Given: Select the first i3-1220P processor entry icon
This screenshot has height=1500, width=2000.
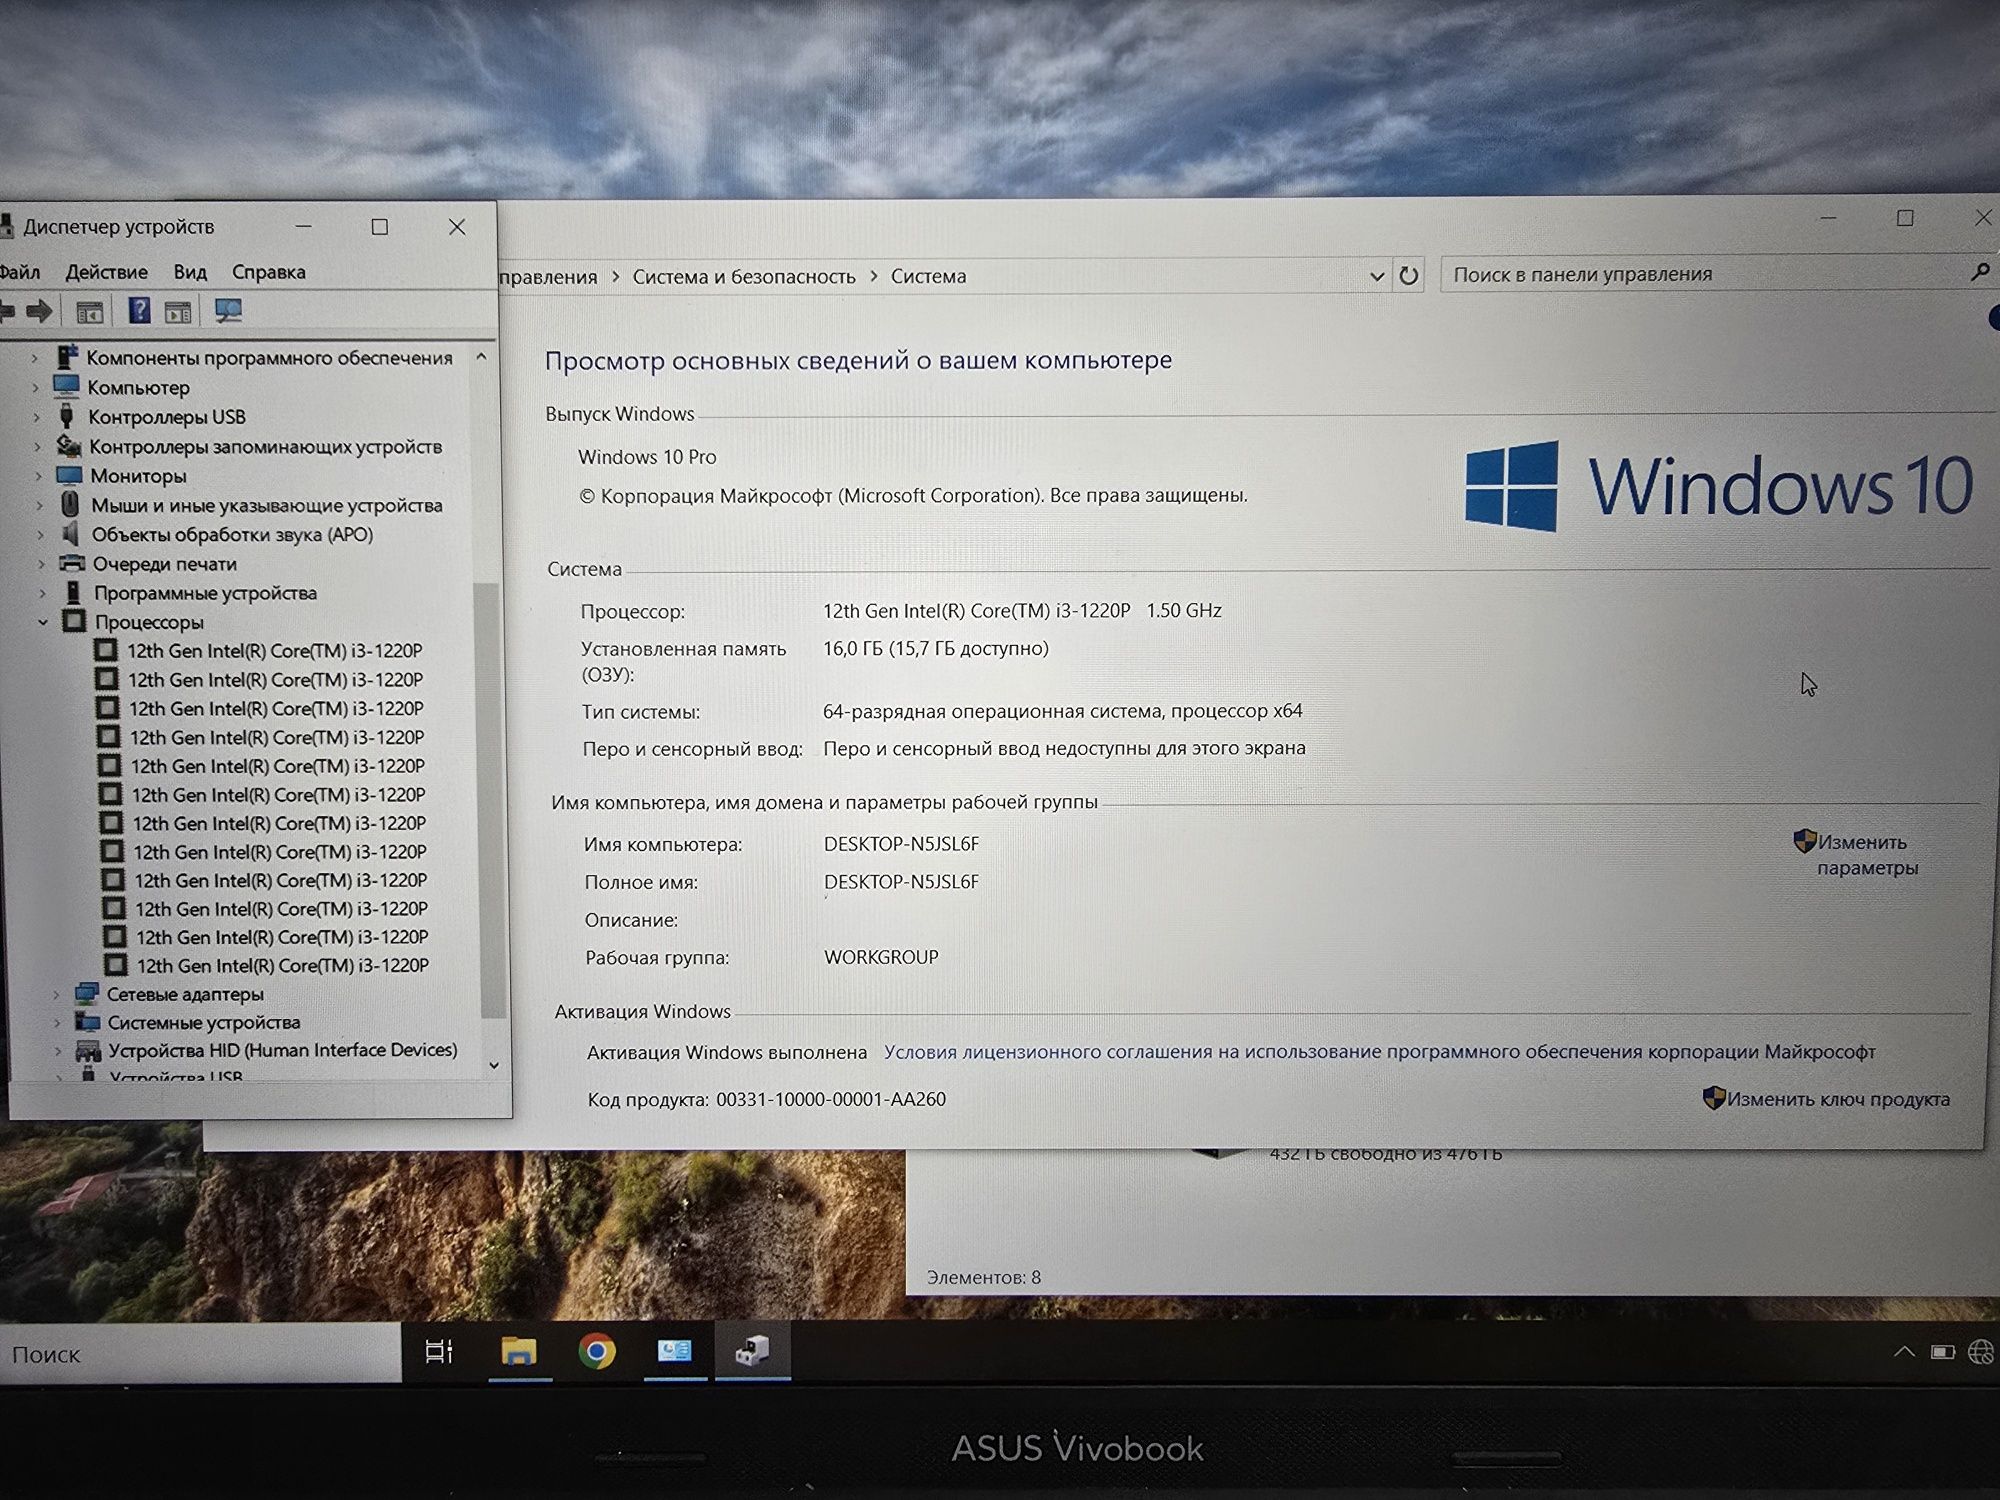Looking at the screenshot, I should [x=105, y=650].
